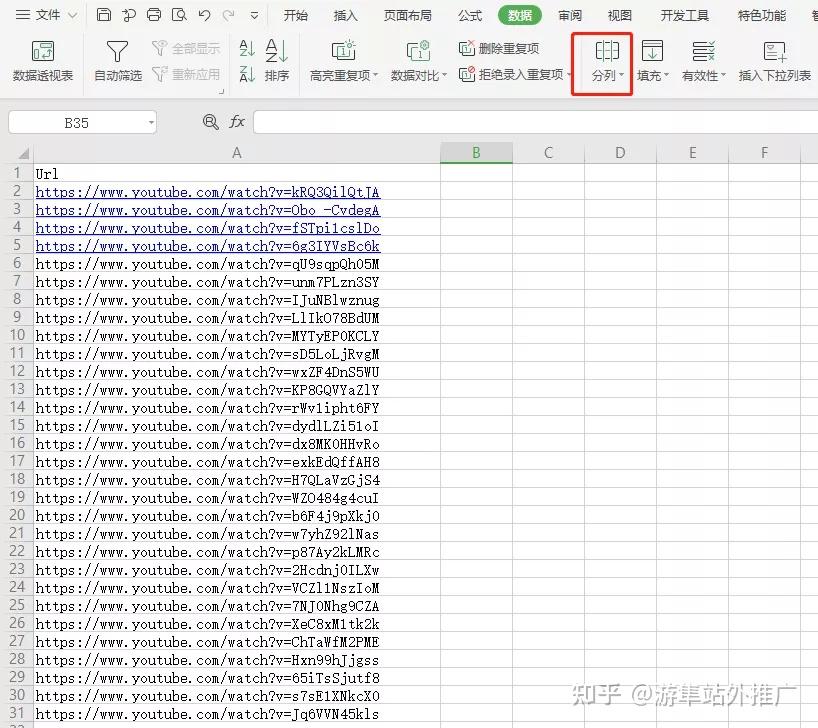Select column C header
Image resolution: width=818 pixels, height=728 pixels.
548,153
